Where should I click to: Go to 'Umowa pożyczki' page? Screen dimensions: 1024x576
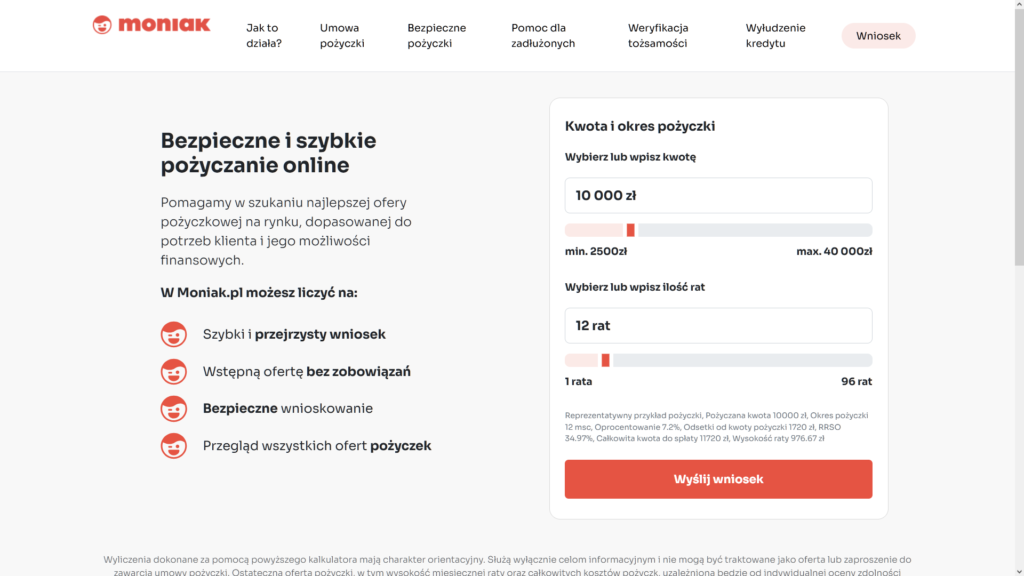click(342, 36)
